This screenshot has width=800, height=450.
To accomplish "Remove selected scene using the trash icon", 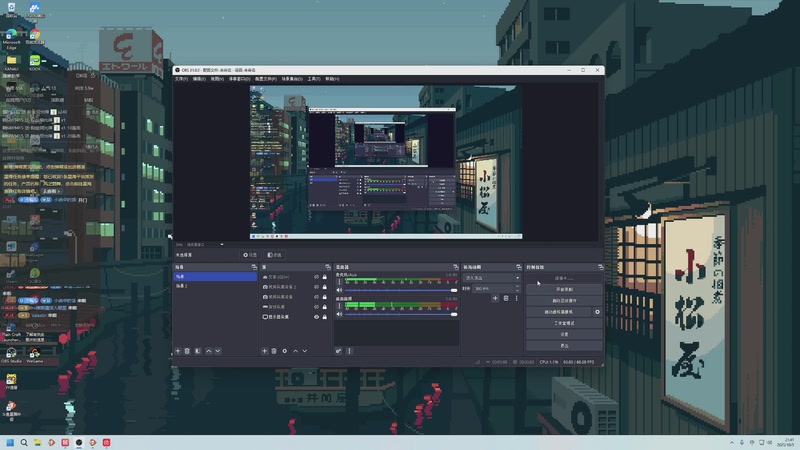I will (x=187, y=351).
